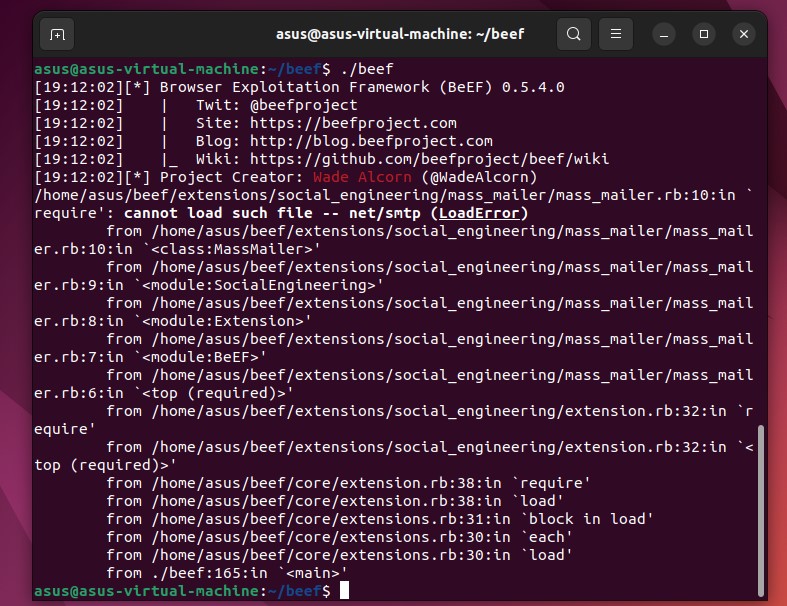The height and width of the screenshot is (606, 787).
Task: Click the './beef' command on first line
Action: pos(366,69)
